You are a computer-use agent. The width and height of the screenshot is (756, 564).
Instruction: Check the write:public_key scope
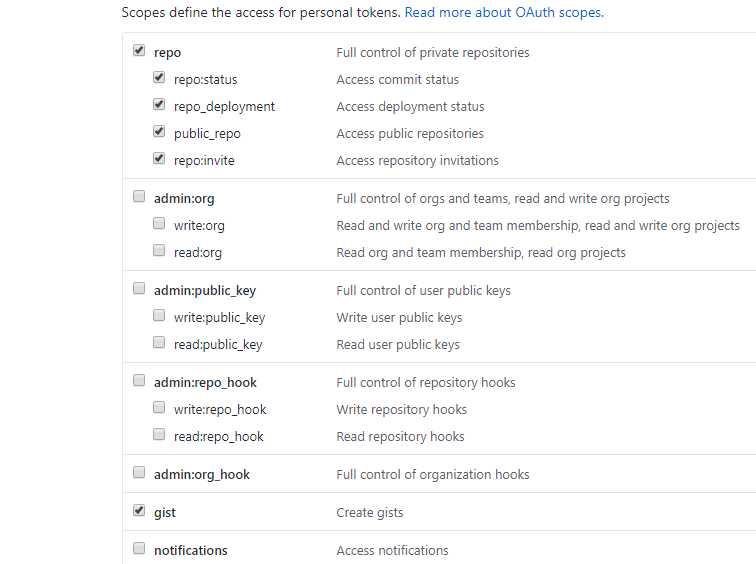(x=159, y=315)
